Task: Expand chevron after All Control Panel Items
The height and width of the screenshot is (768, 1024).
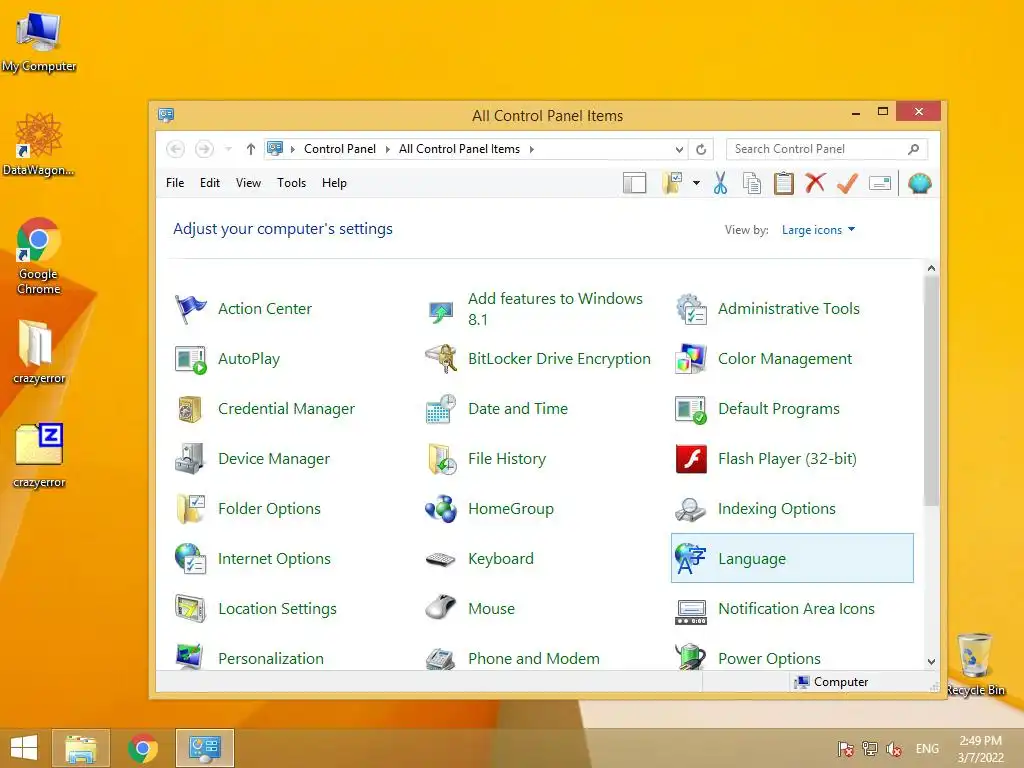Action: (x=532, y=150)
